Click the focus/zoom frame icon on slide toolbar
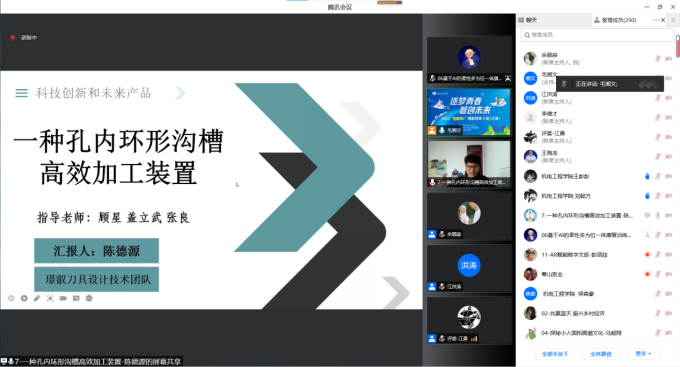 point(50,298)
